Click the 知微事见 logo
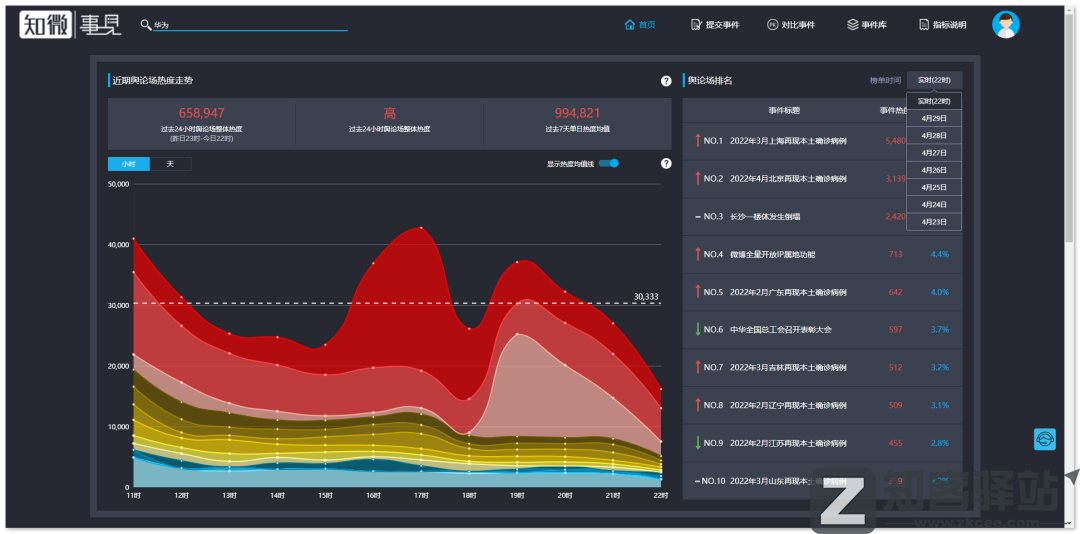The image size is (1080, 534). (71, 24)
